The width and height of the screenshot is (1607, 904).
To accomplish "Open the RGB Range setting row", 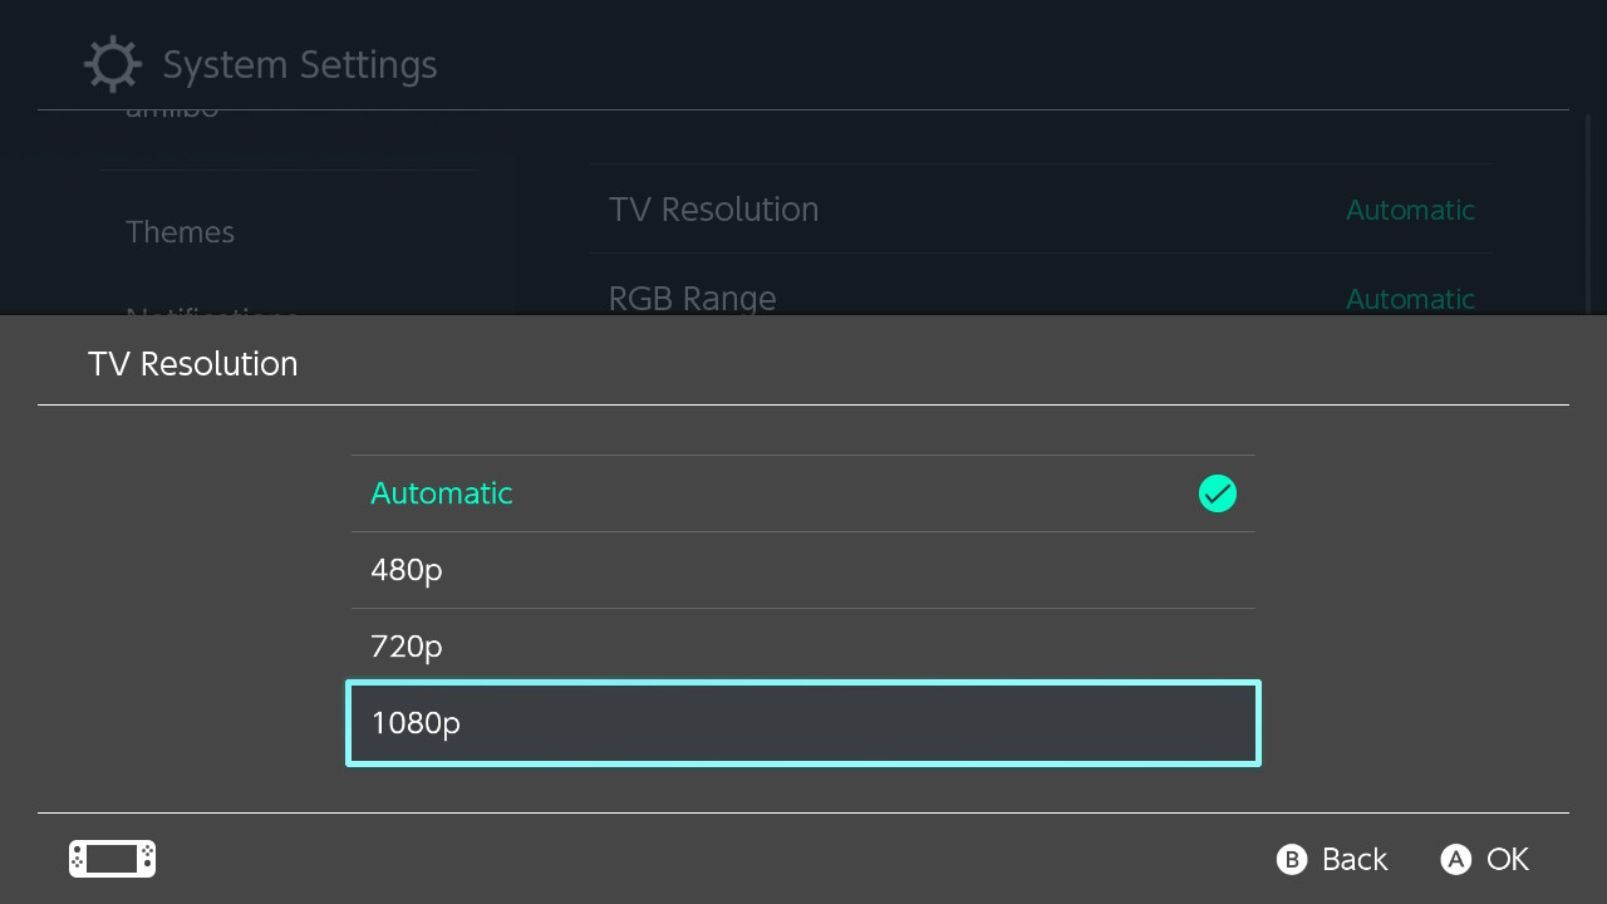I will tap(692, 298).
